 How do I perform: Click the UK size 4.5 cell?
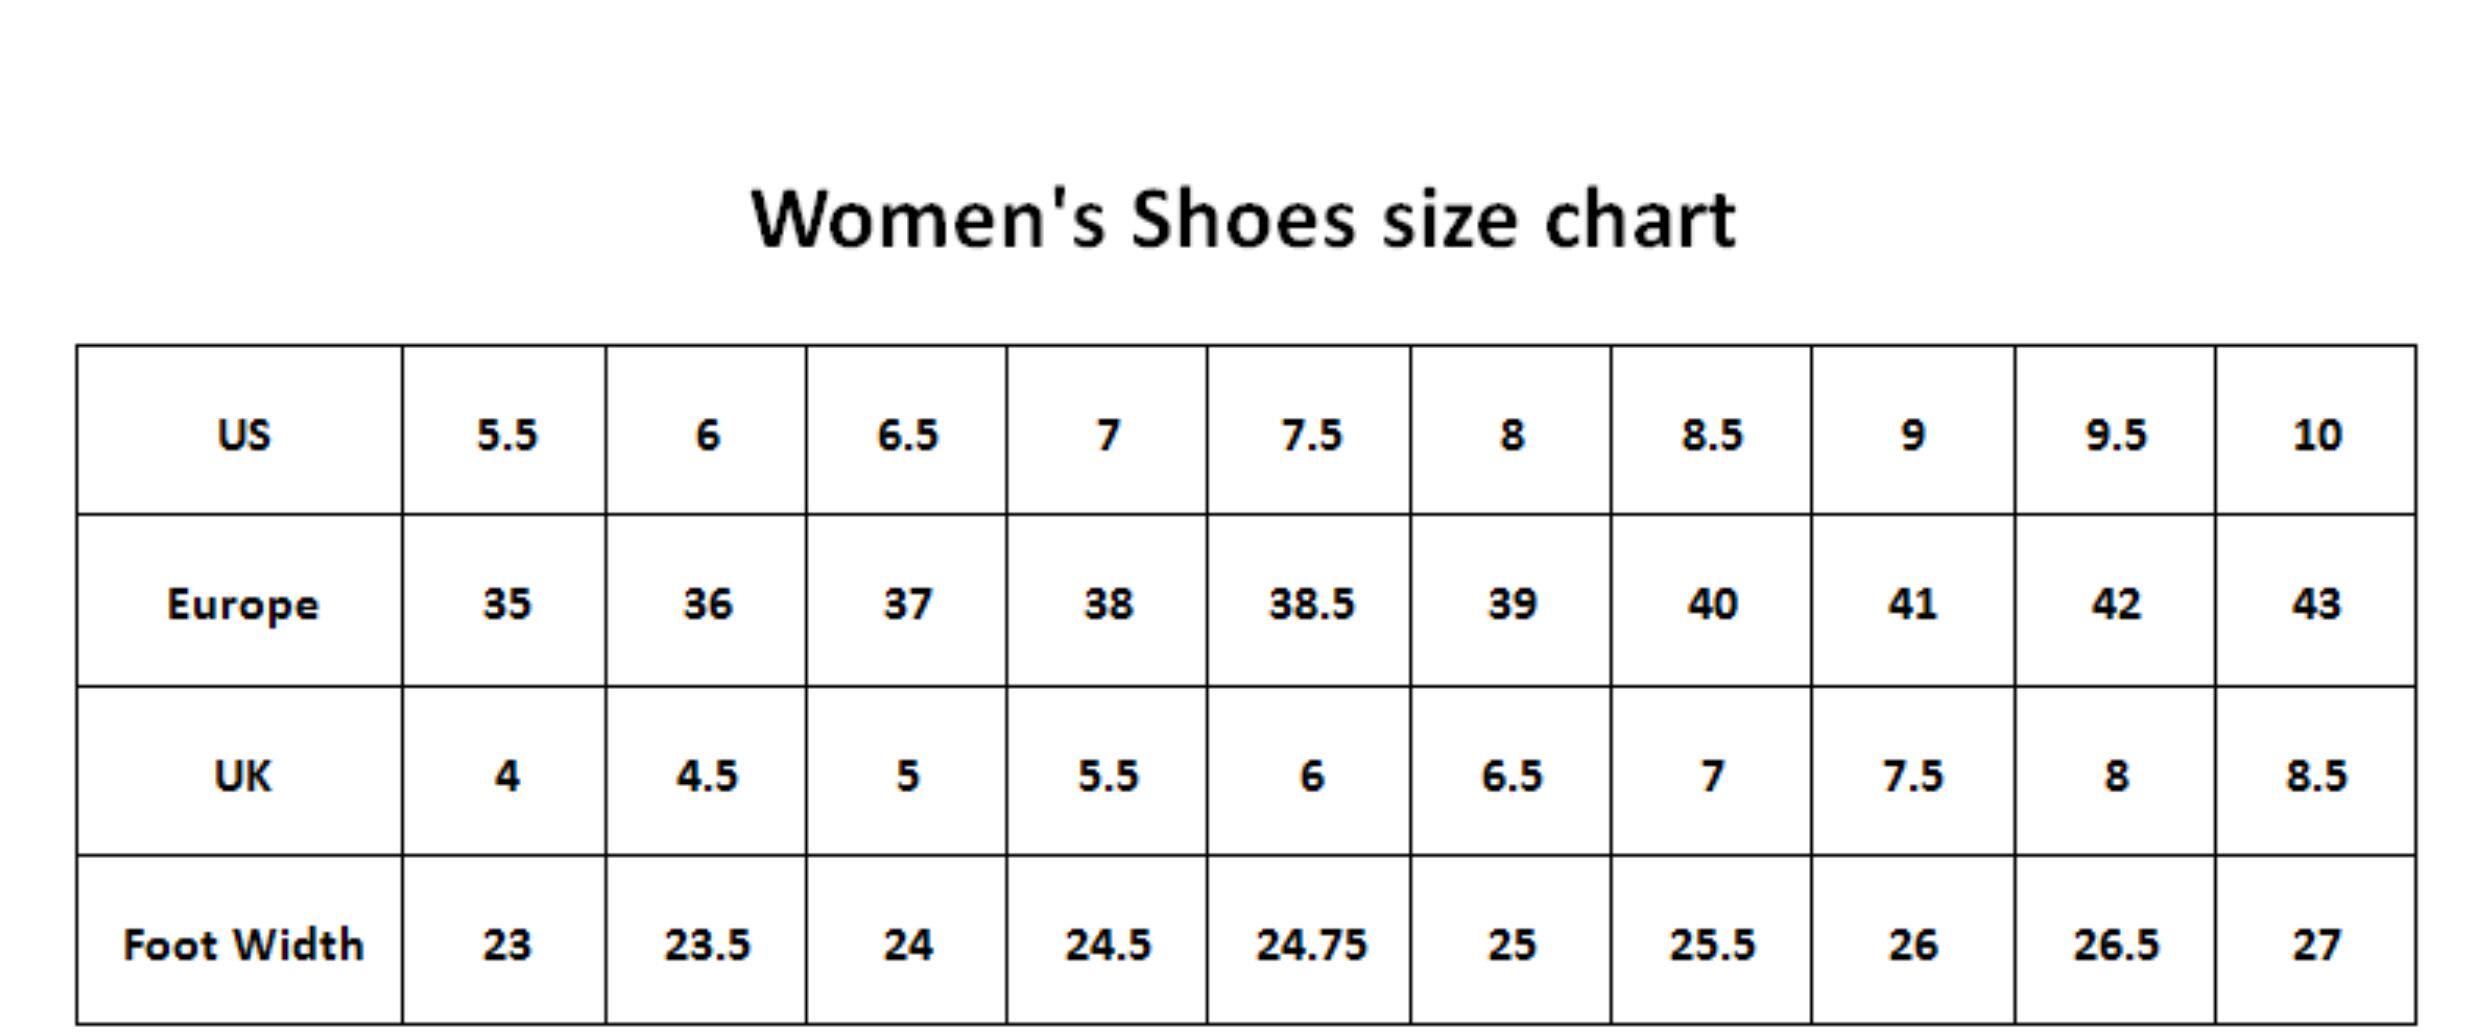(707, 775)
